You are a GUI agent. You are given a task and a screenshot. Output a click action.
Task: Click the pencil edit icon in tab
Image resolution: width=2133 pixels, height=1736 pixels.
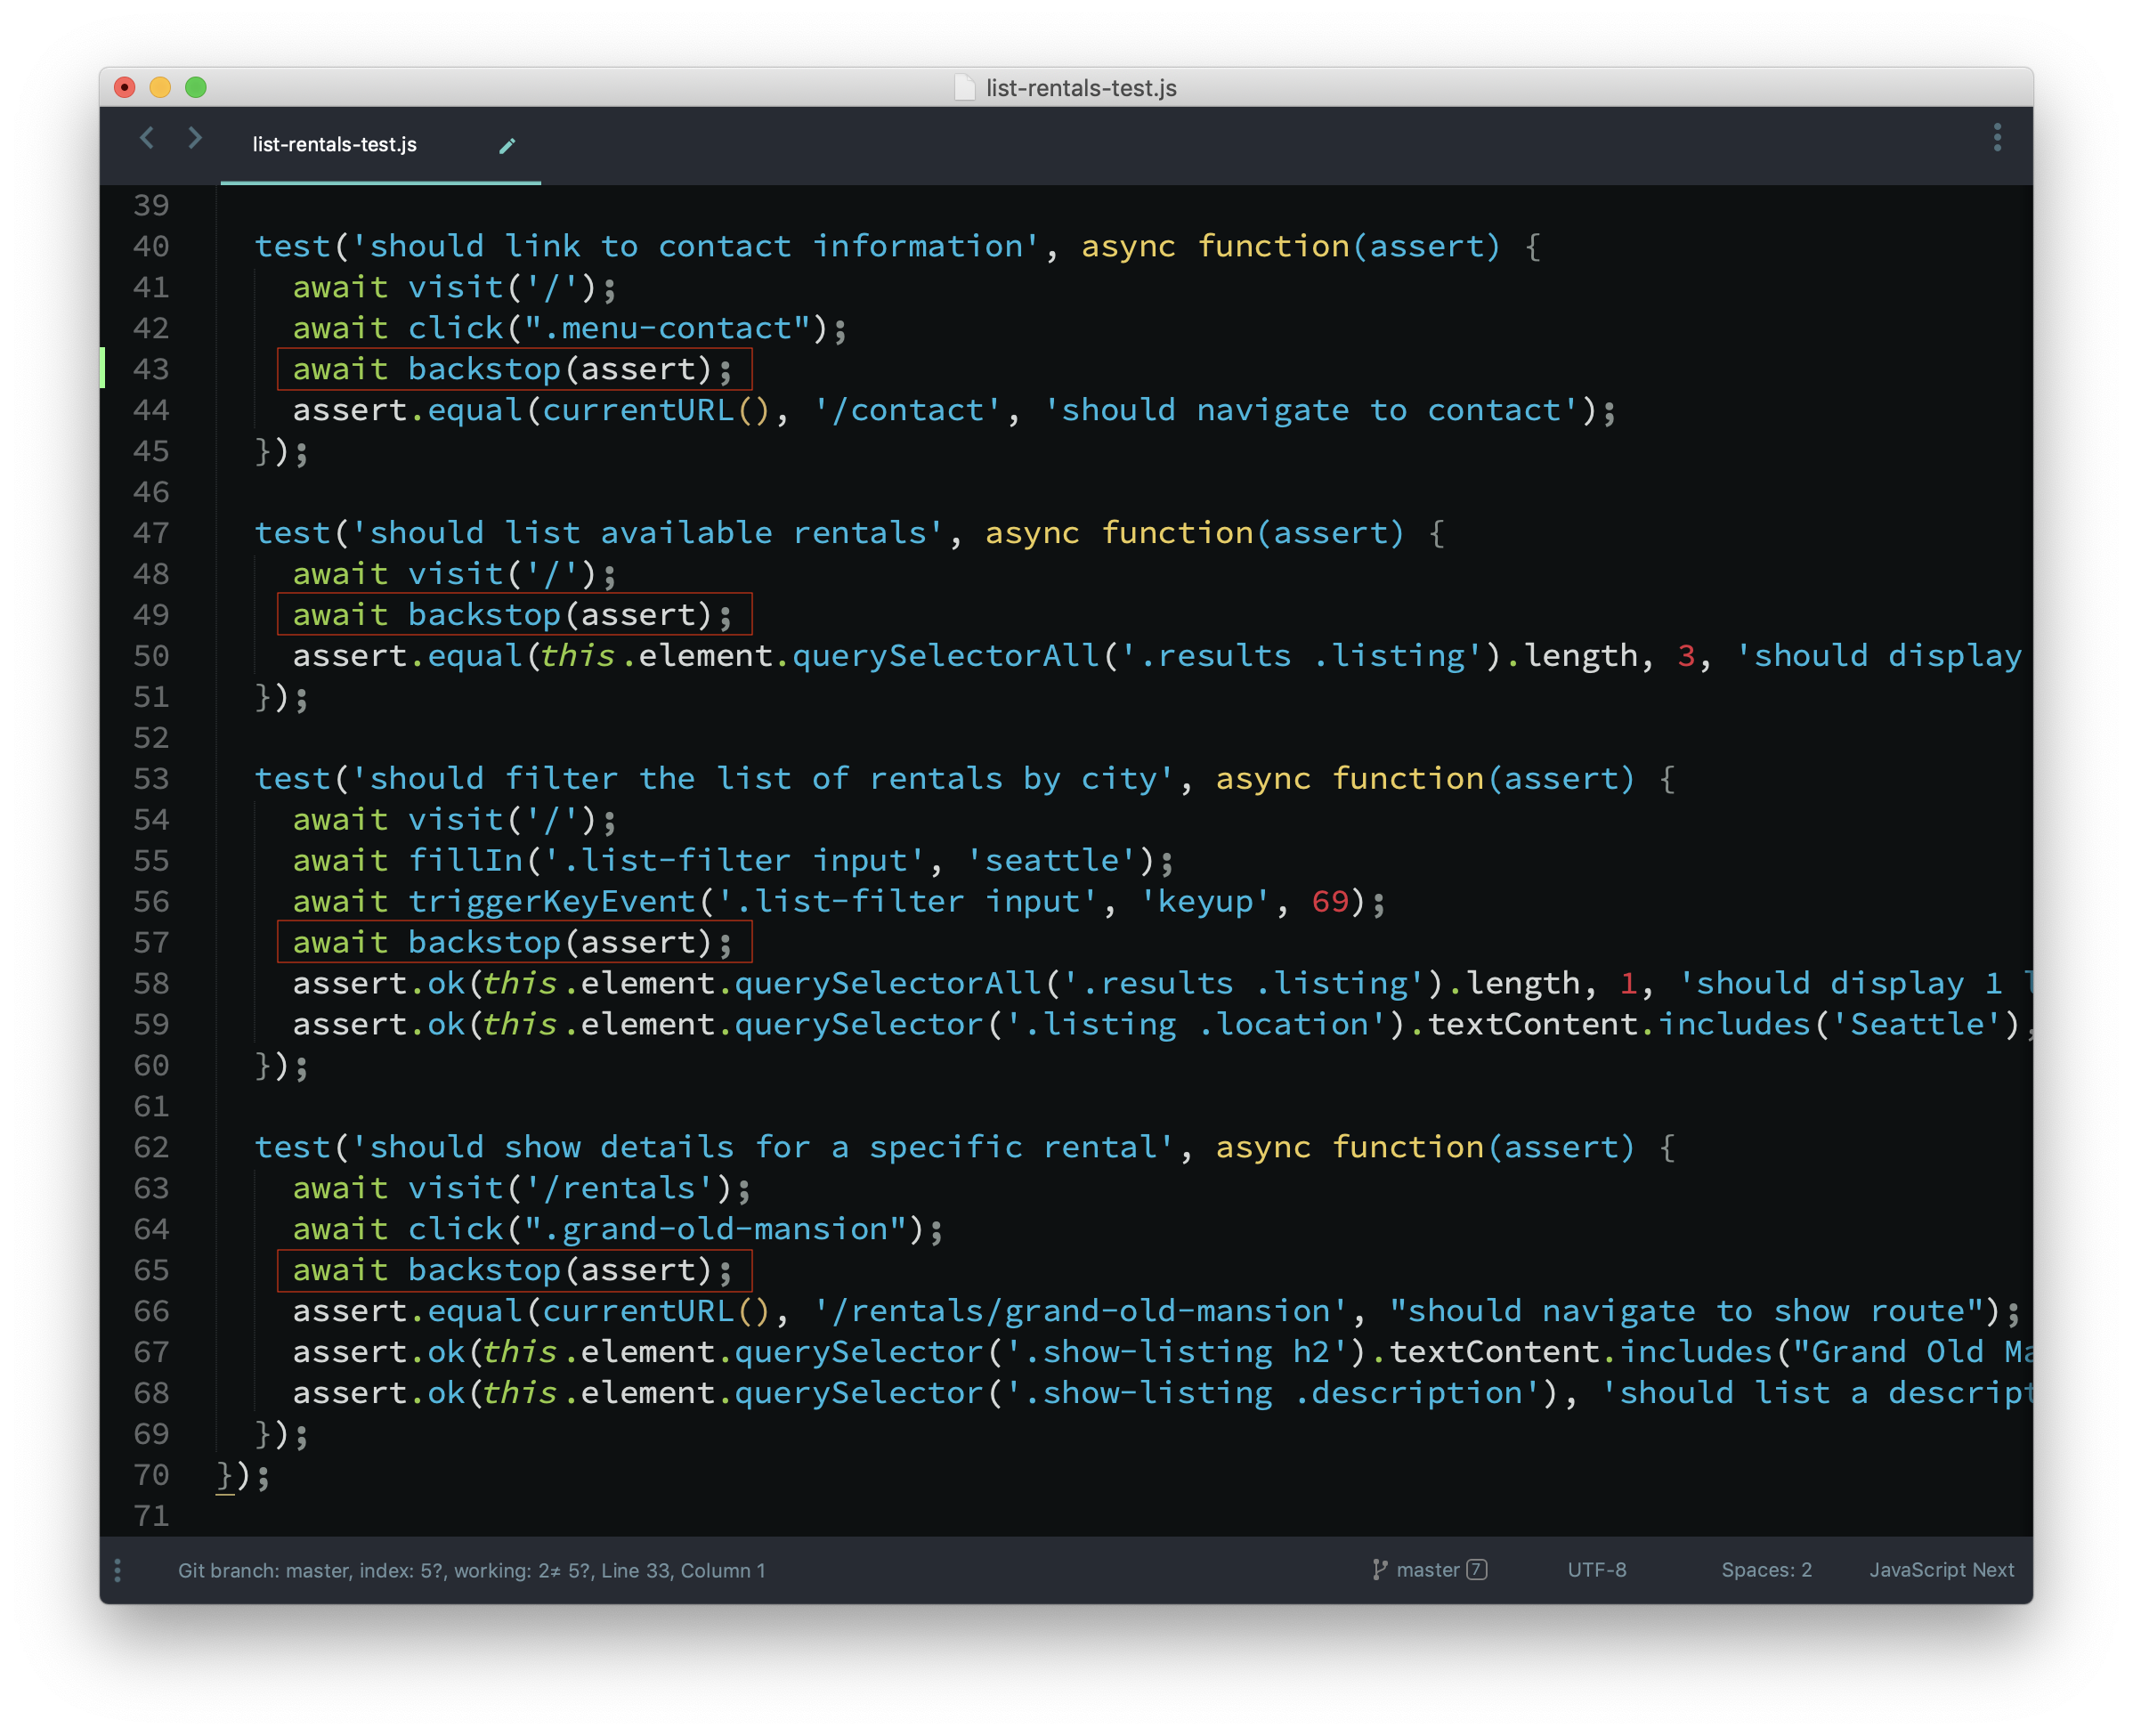tap(507, 146)
